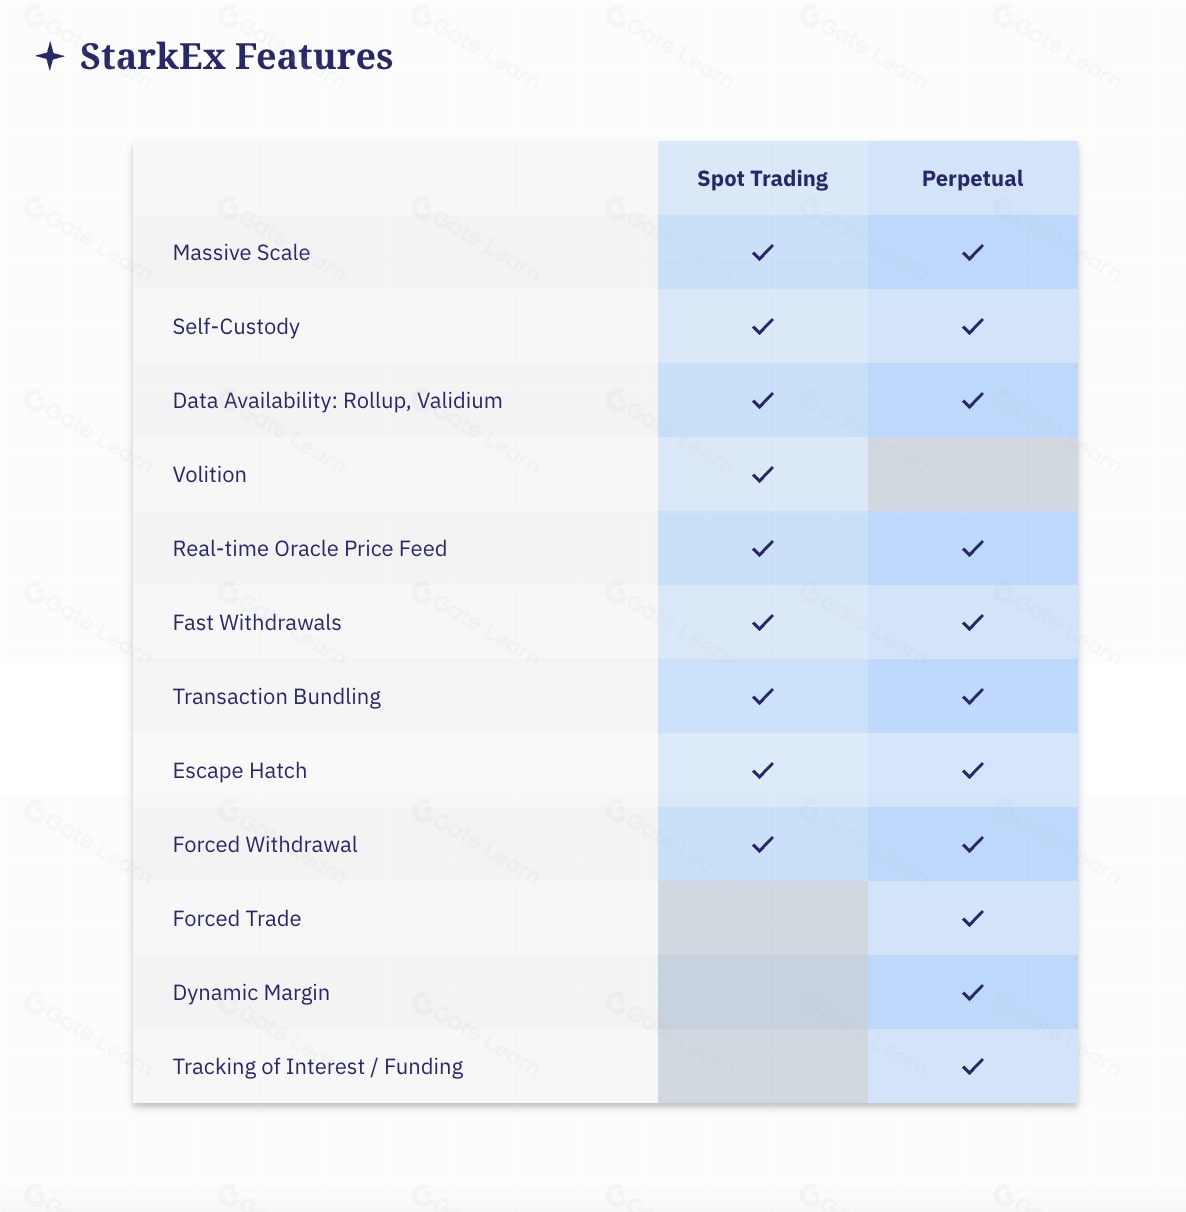This screenshot has height=1212, width=1186.
Task: Click the Data Availability: Rollup, Validium label
Action: pyautogui.click(x=337, y=401)
